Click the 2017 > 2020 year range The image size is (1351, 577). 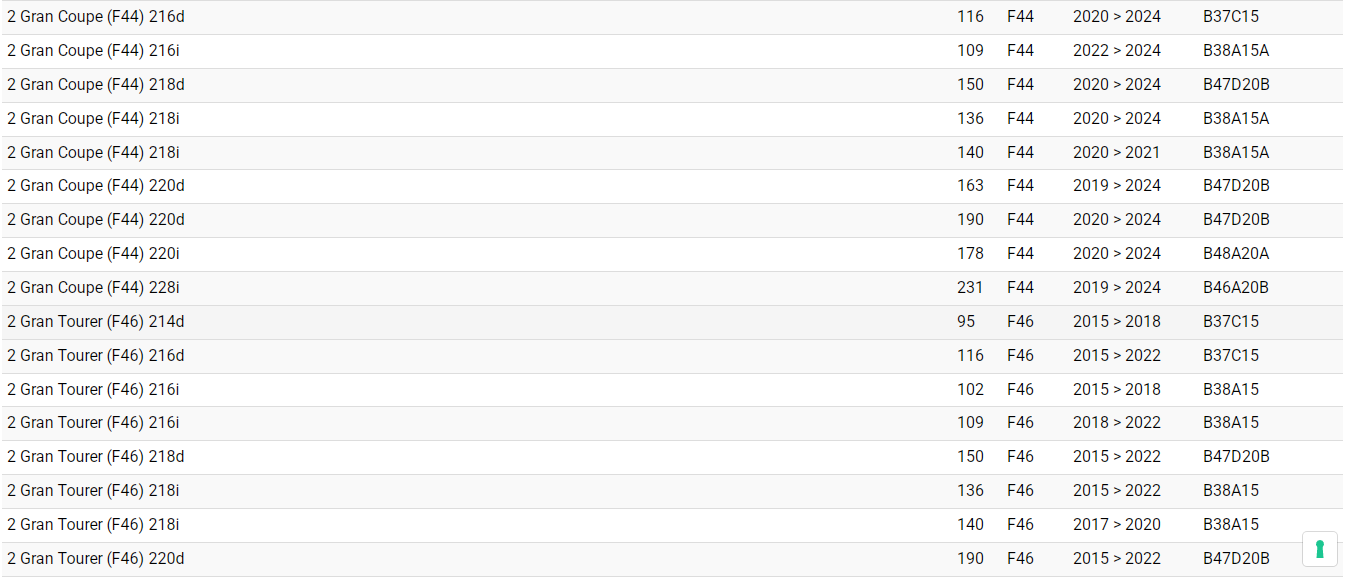(x=1117, y=525)
